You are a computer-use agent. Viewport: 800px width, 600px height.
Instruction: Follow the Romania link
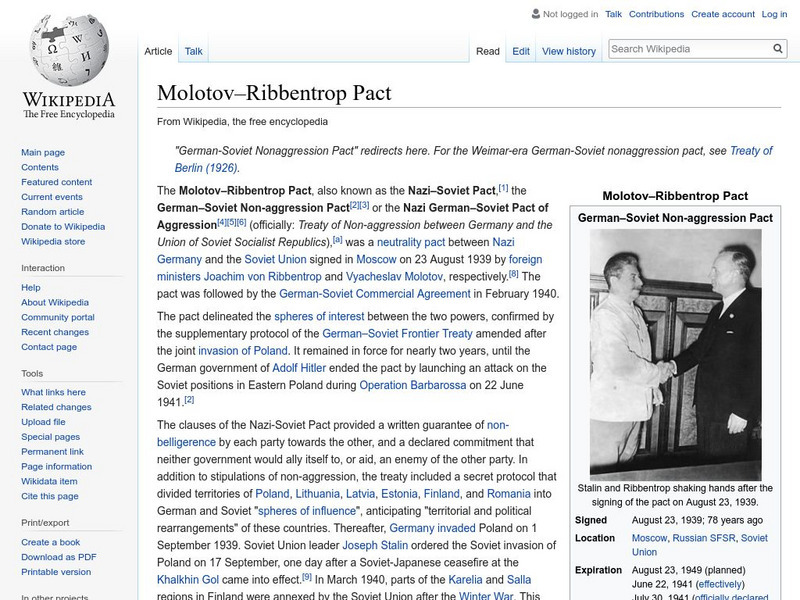coord(509,494)
